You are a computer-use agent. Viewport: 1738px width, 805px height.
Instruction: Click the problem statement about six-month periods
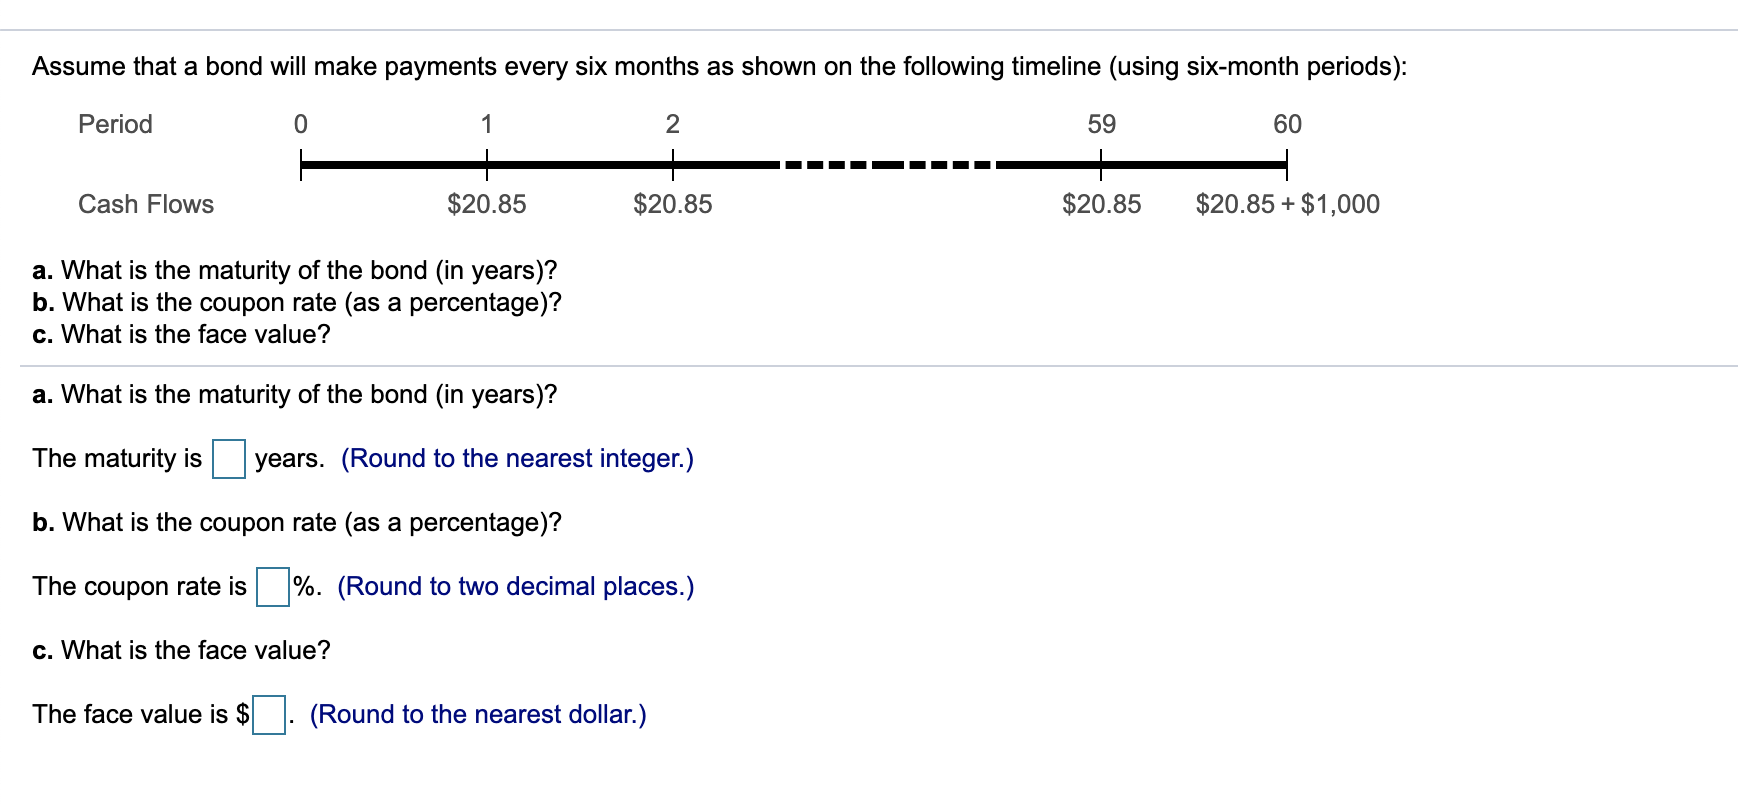pos(720,66)
